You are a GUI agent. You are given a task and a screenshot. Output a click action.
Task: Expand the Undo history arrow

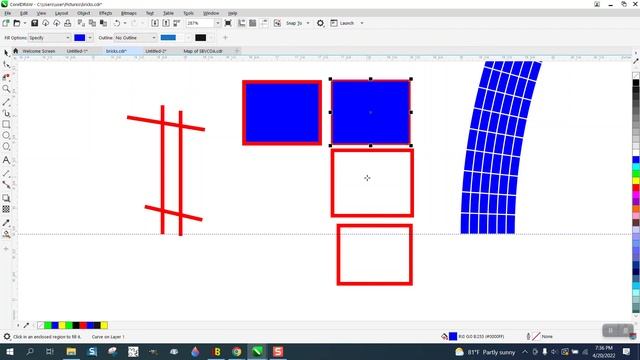click(x=125, y=23)
